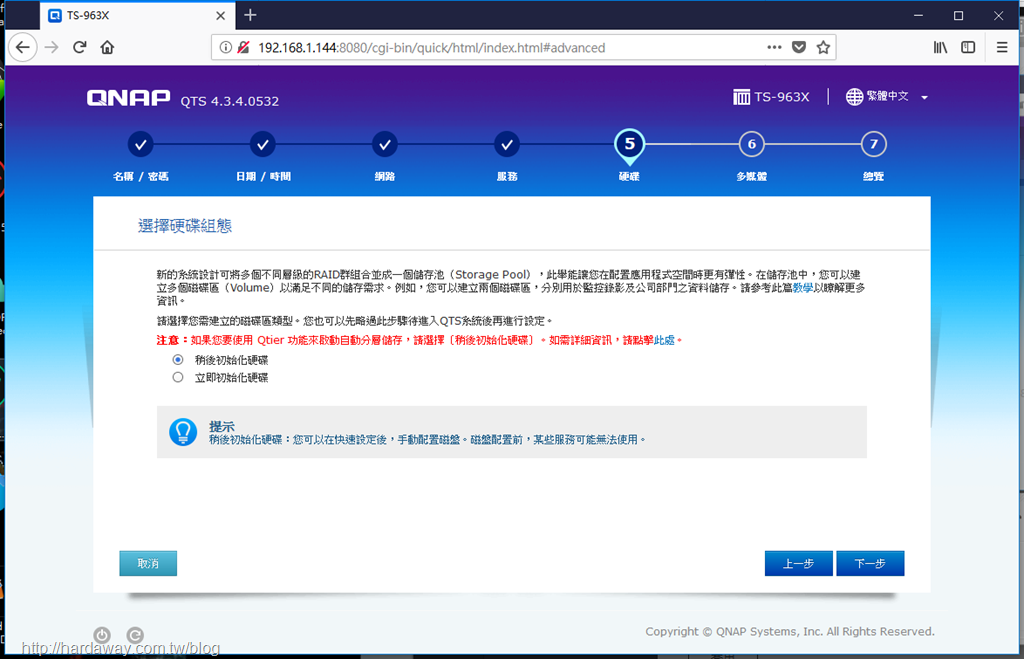Click the restart icon at the bottom left
Image resolution: width=1024 pixels, height=659 pixels.
click(x=135, y=635)
